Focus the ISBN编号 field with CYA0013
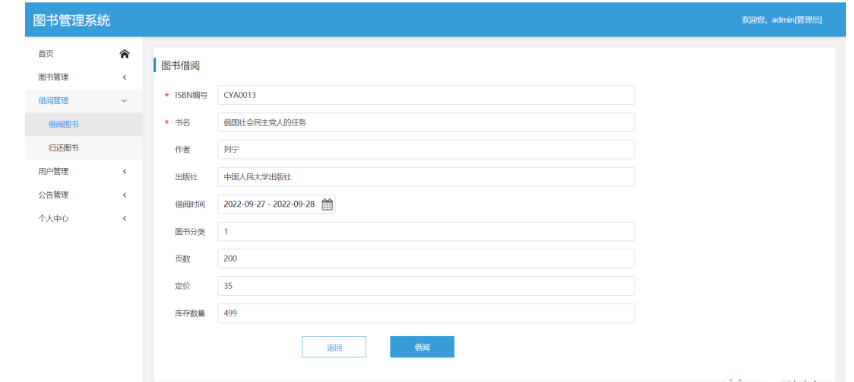The image size is (854, 382). tap(426, 95)
